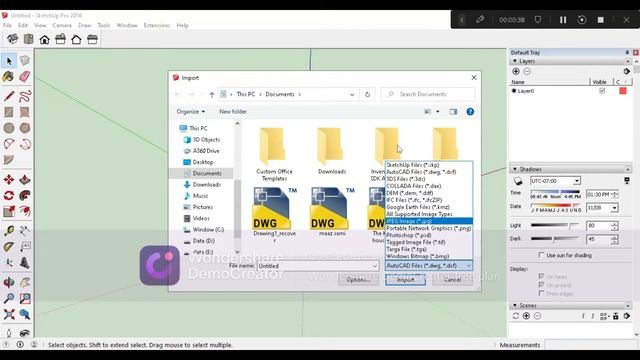Select the arrow Select tool
Viewport: 640px width, 360px height.
coord(9,61)
